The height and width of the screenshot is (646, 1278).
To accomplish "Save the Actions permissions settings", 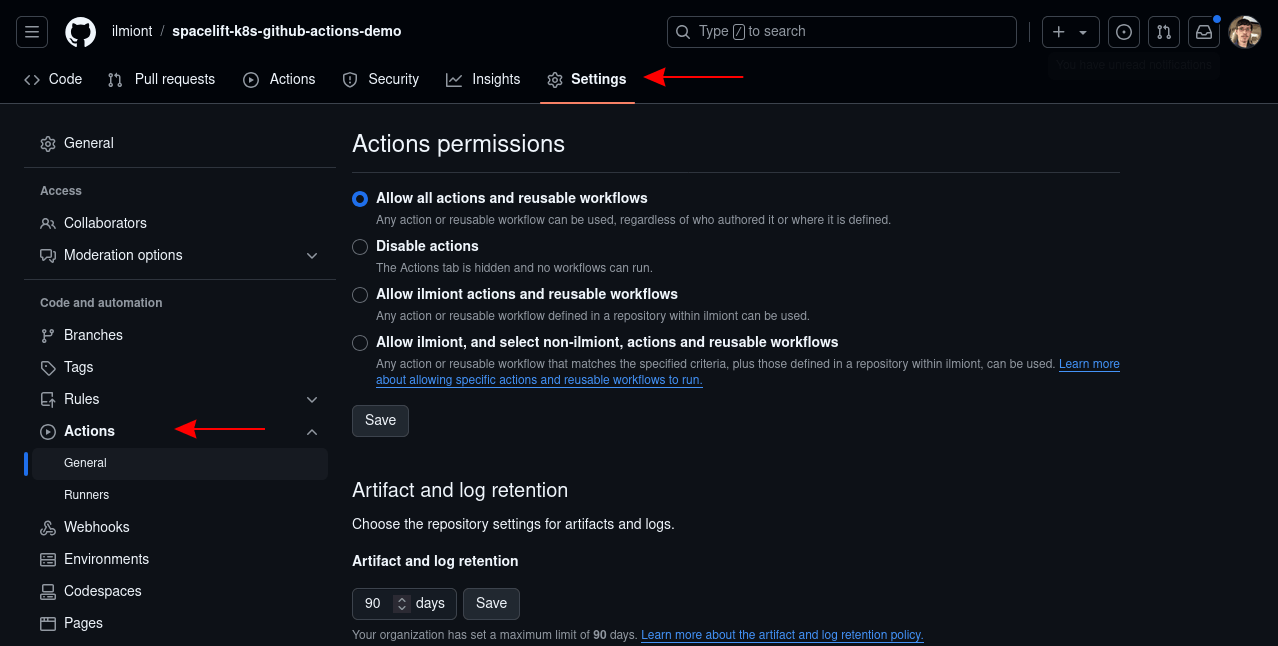I will click(x=380, y=420).
